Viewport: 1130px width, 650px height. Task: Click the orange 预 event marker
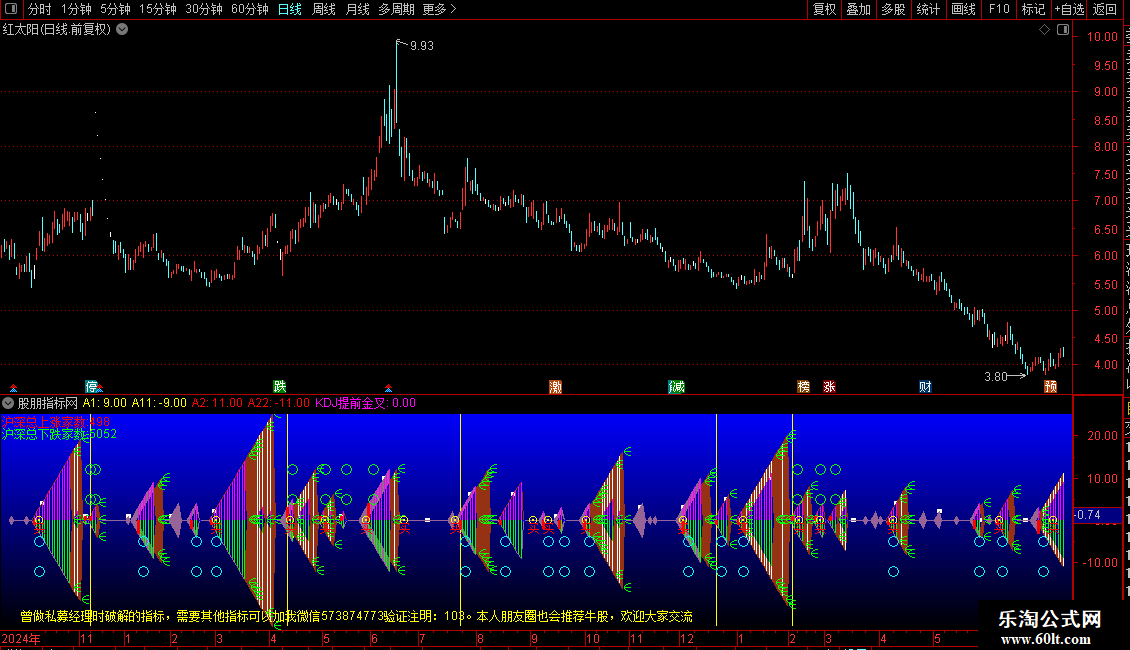point(1051,386)
